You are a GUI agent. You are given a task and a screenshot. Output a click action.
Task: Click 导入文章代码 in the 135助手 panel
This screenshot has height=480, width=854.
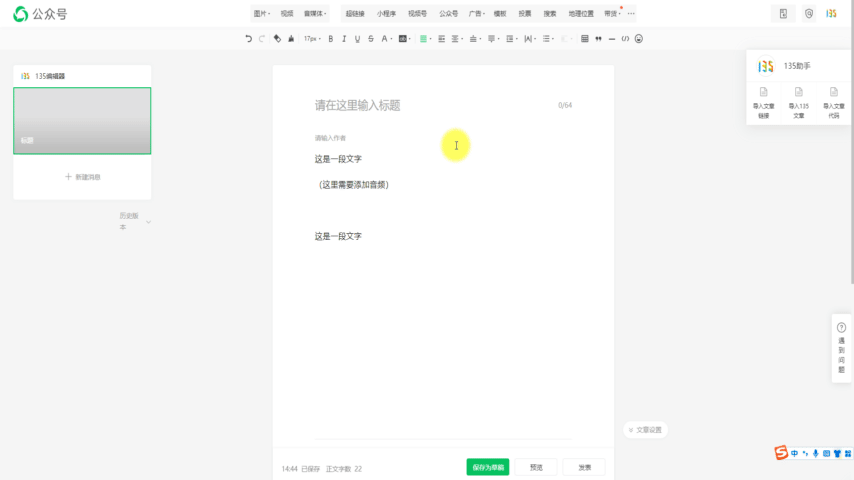pyautogui.click(x=834, y=103)
